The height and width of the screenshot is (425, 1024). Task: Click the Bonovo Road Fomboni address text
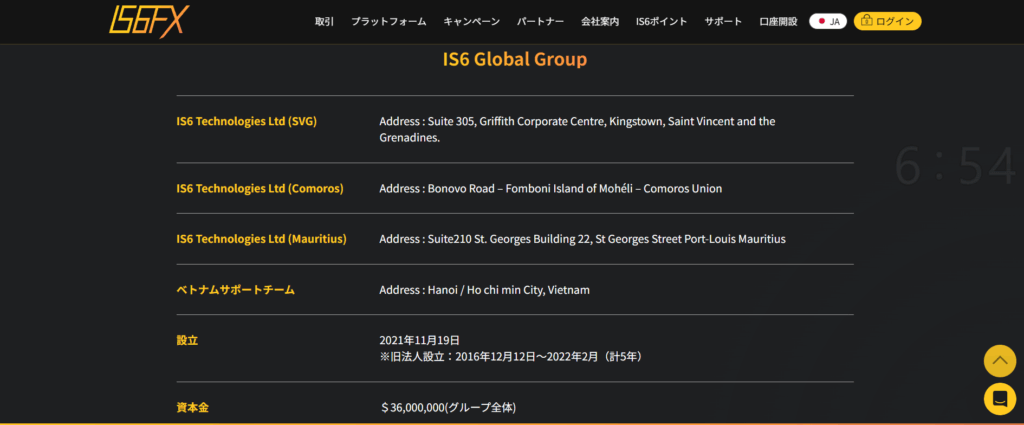(x=551, y=189)
